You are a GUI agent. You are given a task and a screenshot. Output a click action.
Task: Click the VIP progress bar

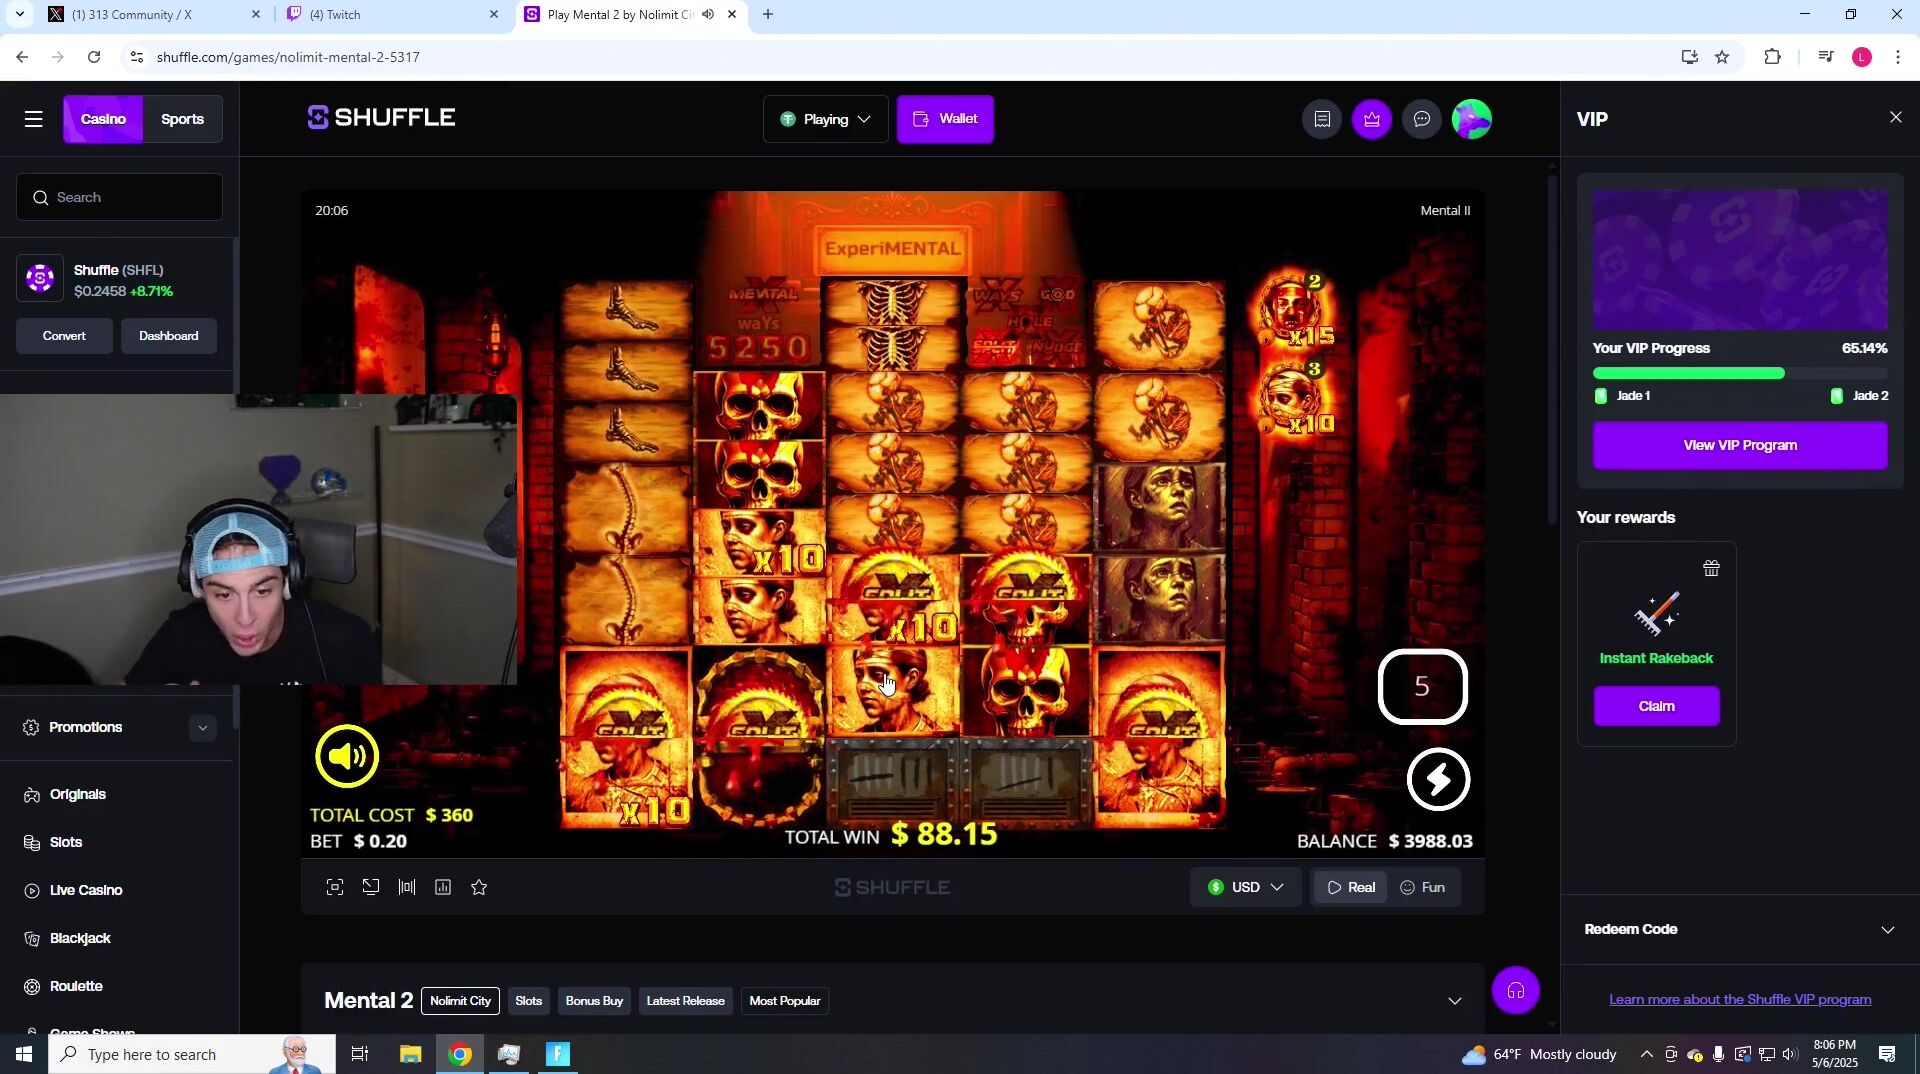tap(1740, 373)
